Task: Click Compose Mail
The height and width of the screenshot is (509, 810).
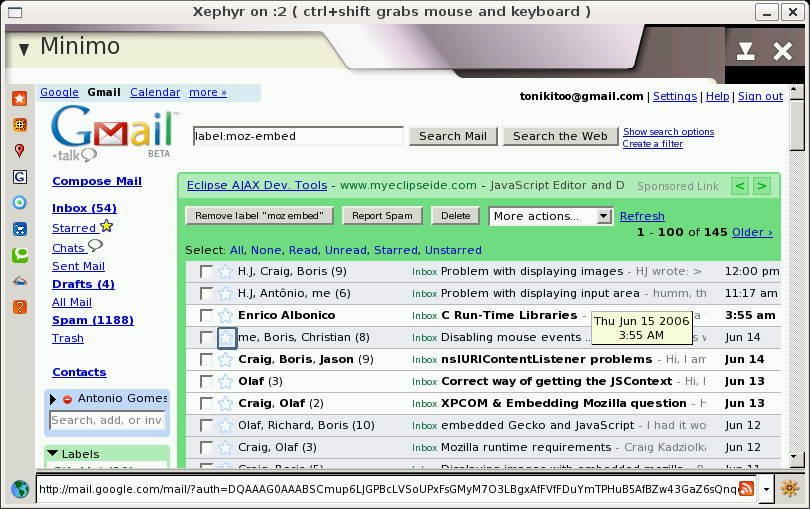Action: pos(97,181)
